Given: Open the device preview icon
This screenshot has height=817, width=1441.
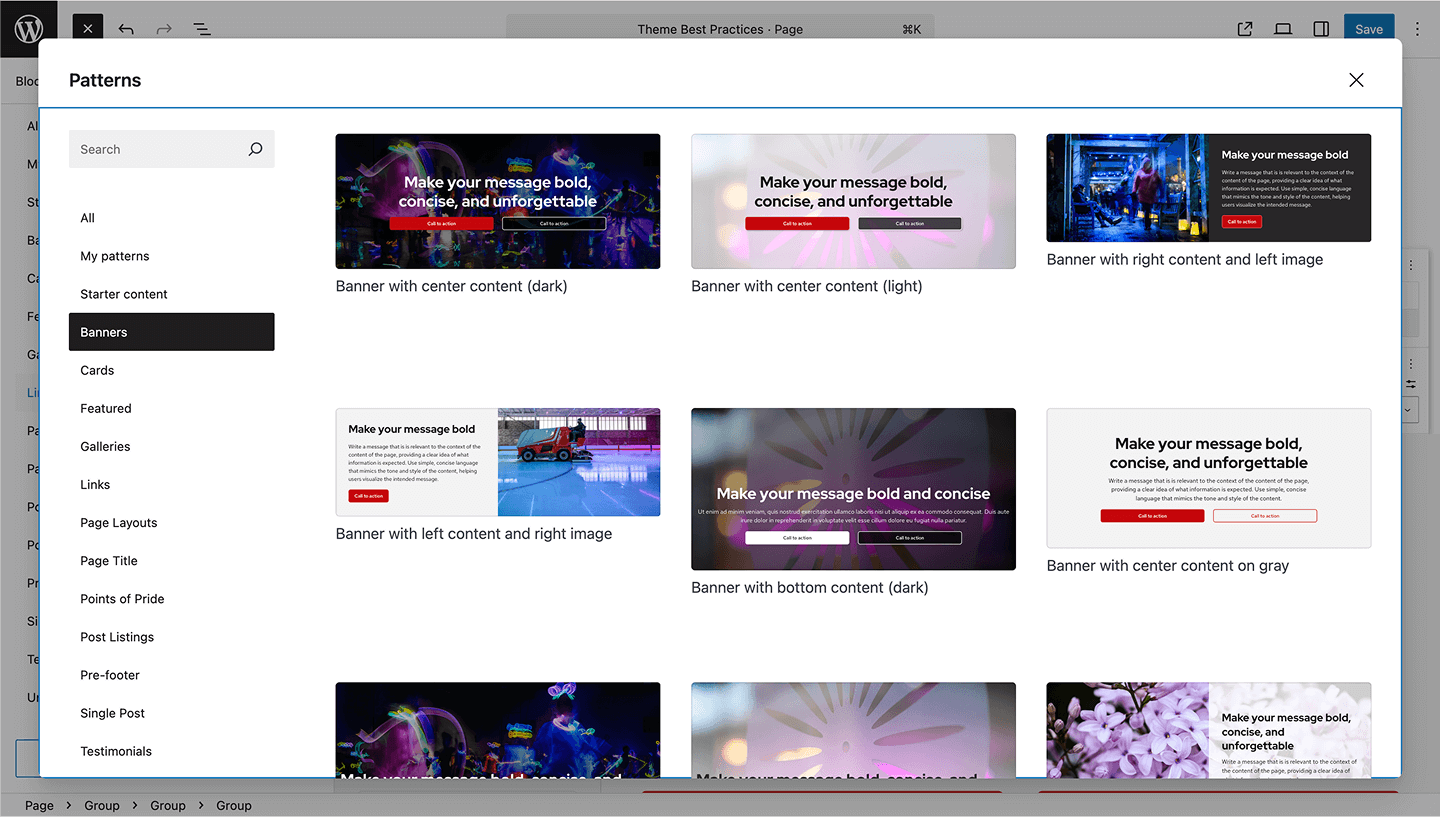Looking at the screenshot, I should (1283, 29).
